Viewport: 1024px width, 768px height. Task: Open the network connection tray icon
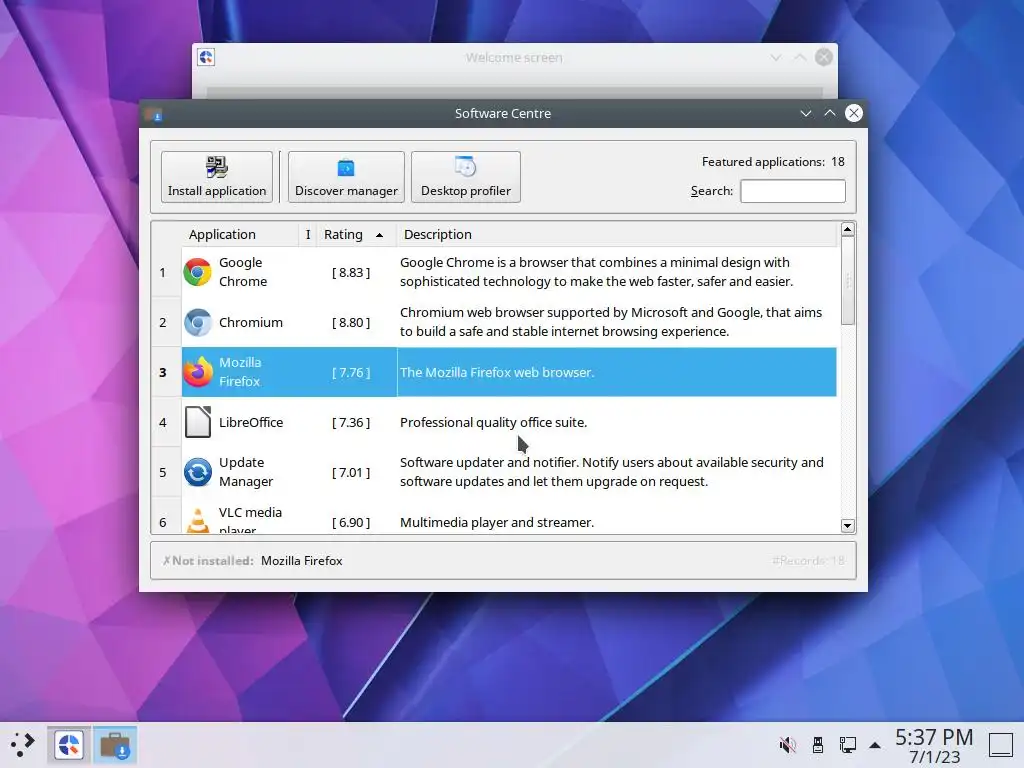848,745
